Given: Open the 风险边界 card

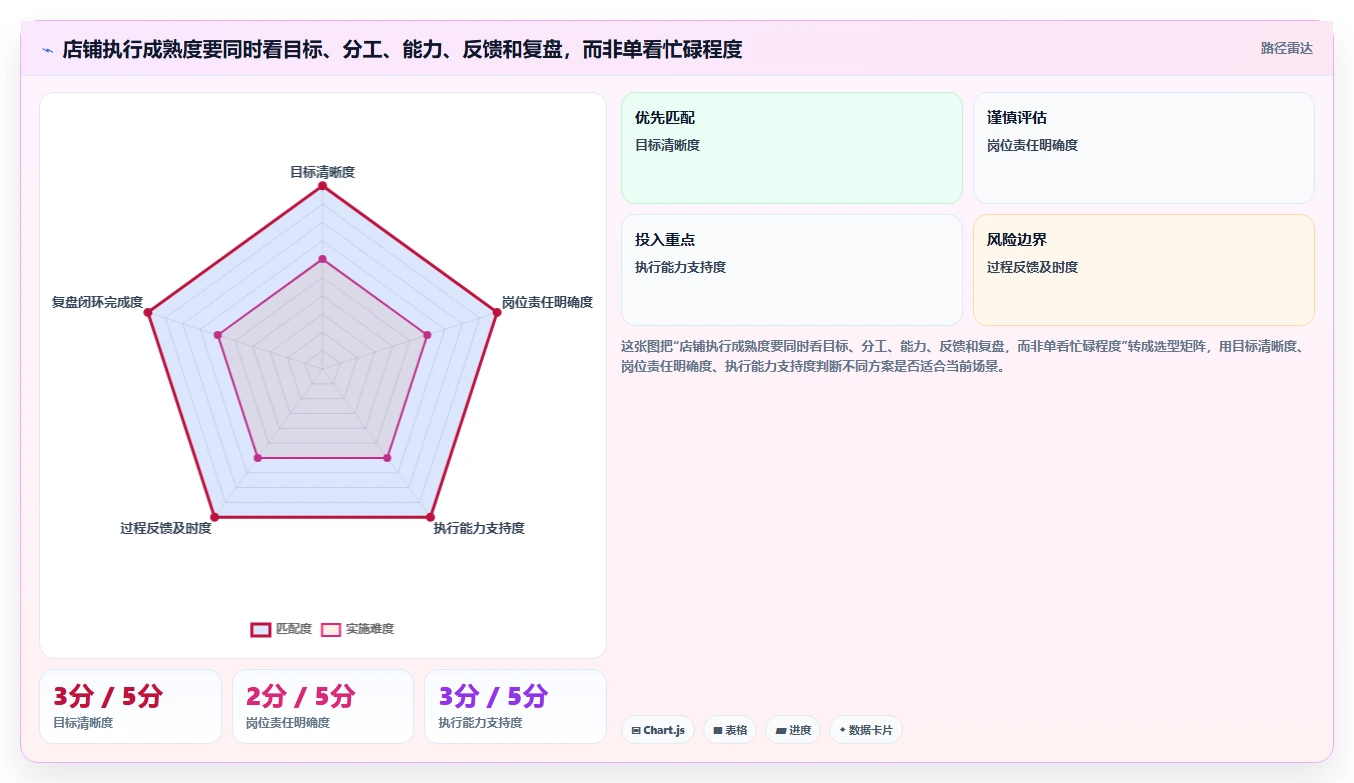Looking at the screenshot, I should pos(1143,270).
